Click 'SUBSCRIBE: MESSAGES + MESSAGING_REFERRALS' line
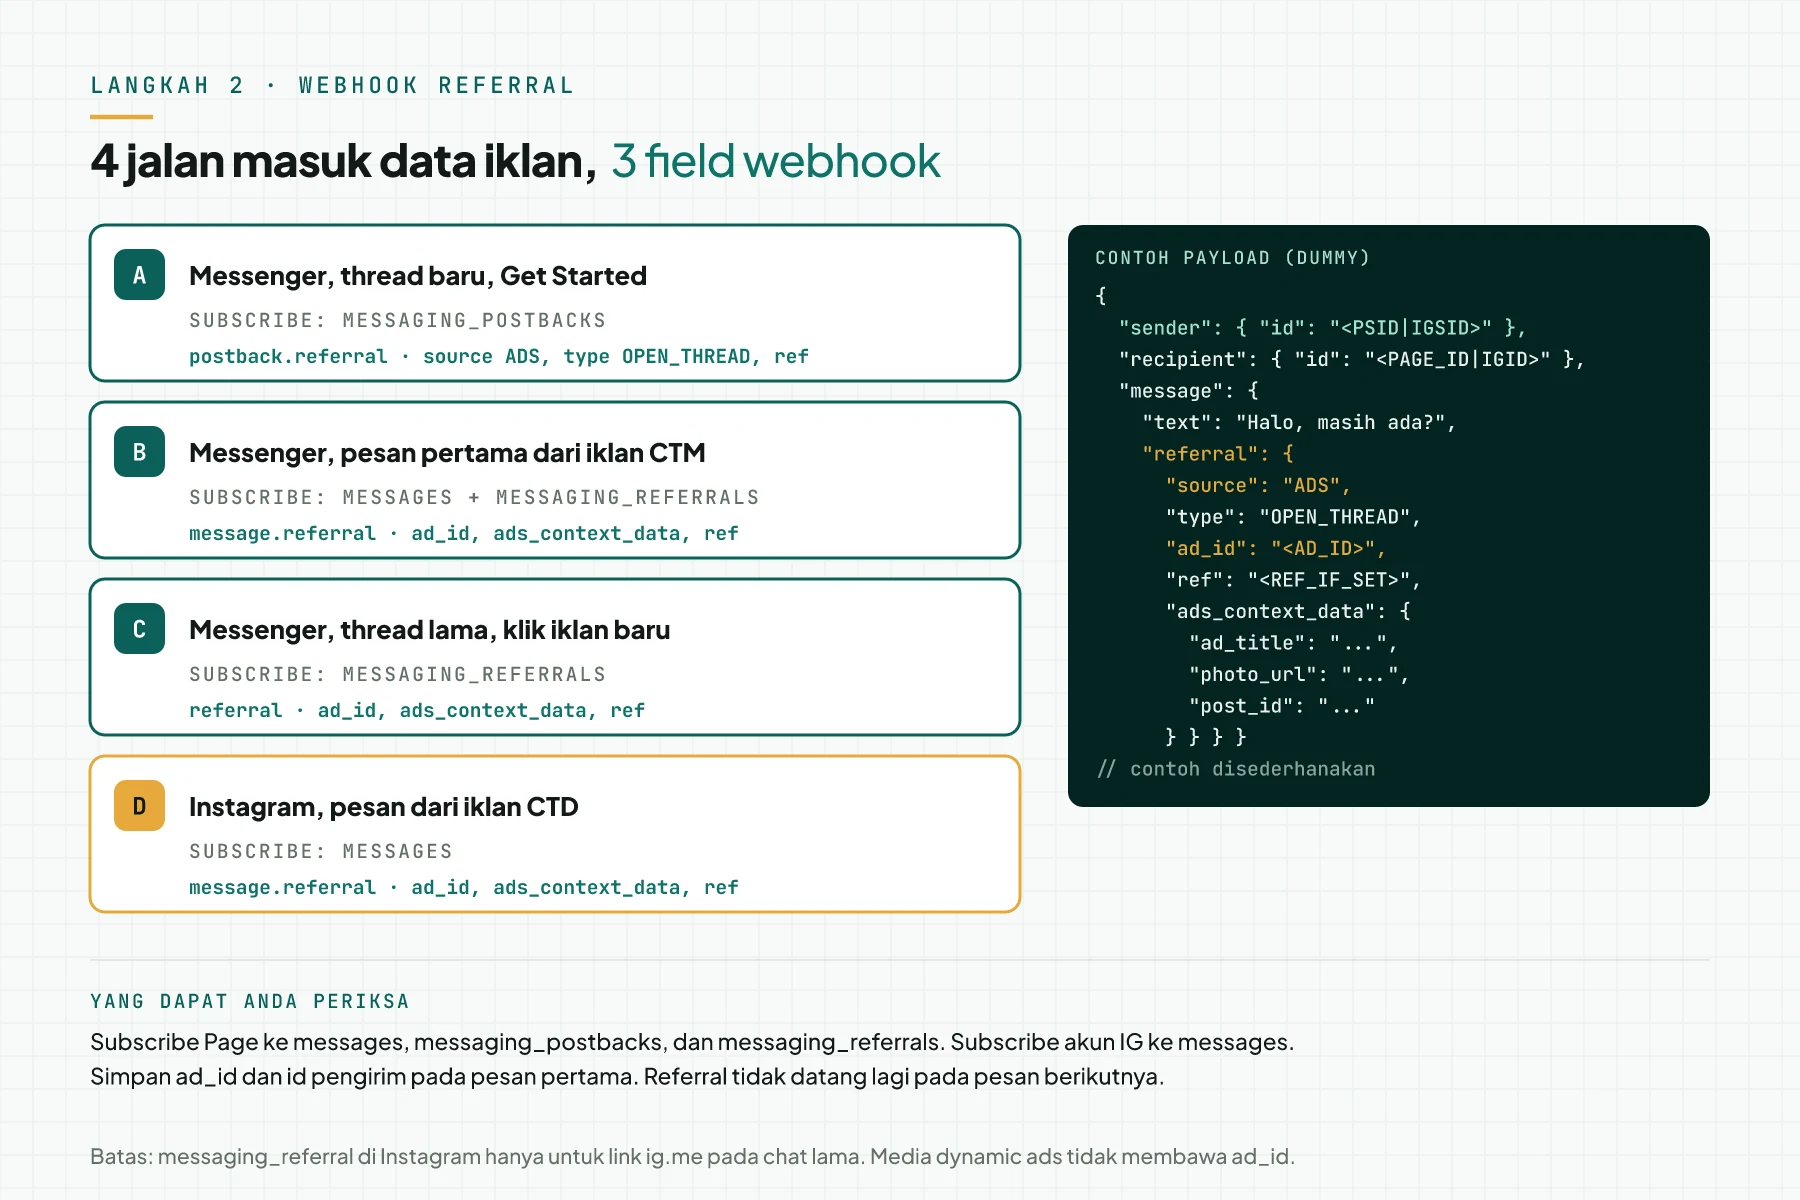 (474, 497)
